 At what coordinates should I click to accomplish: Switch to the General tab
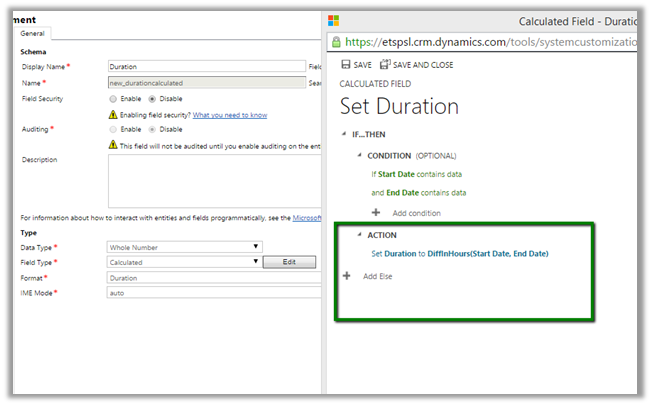pyautogui.click(x=34, y=33)
